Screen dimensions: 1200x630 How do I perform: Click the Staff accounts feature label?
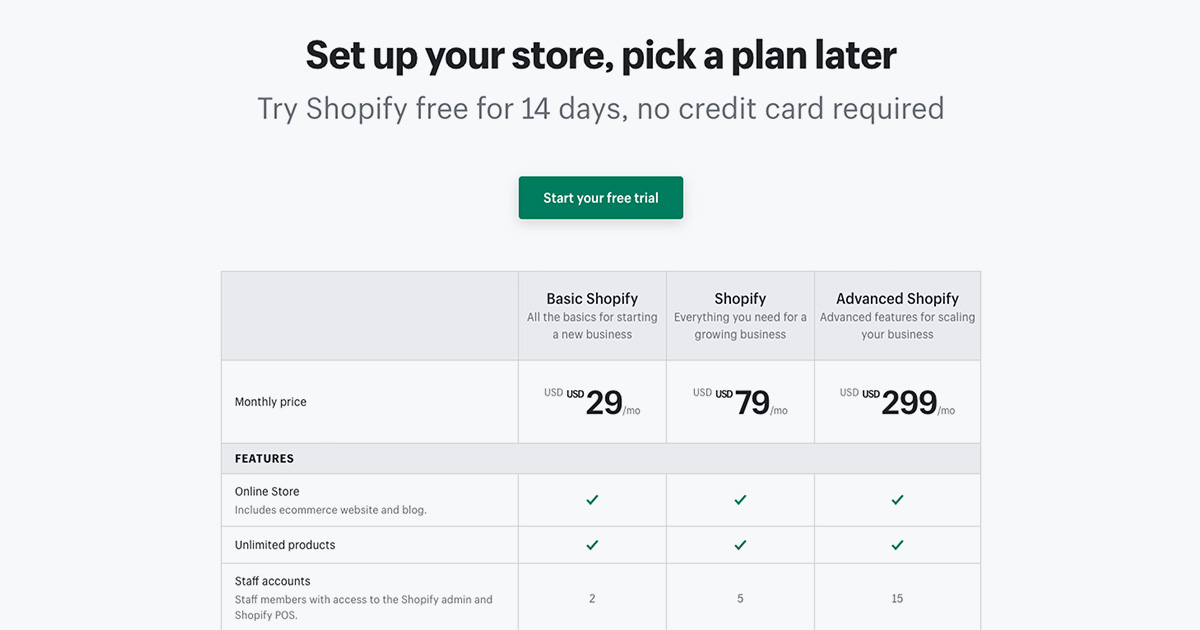[x=273, y=581]
